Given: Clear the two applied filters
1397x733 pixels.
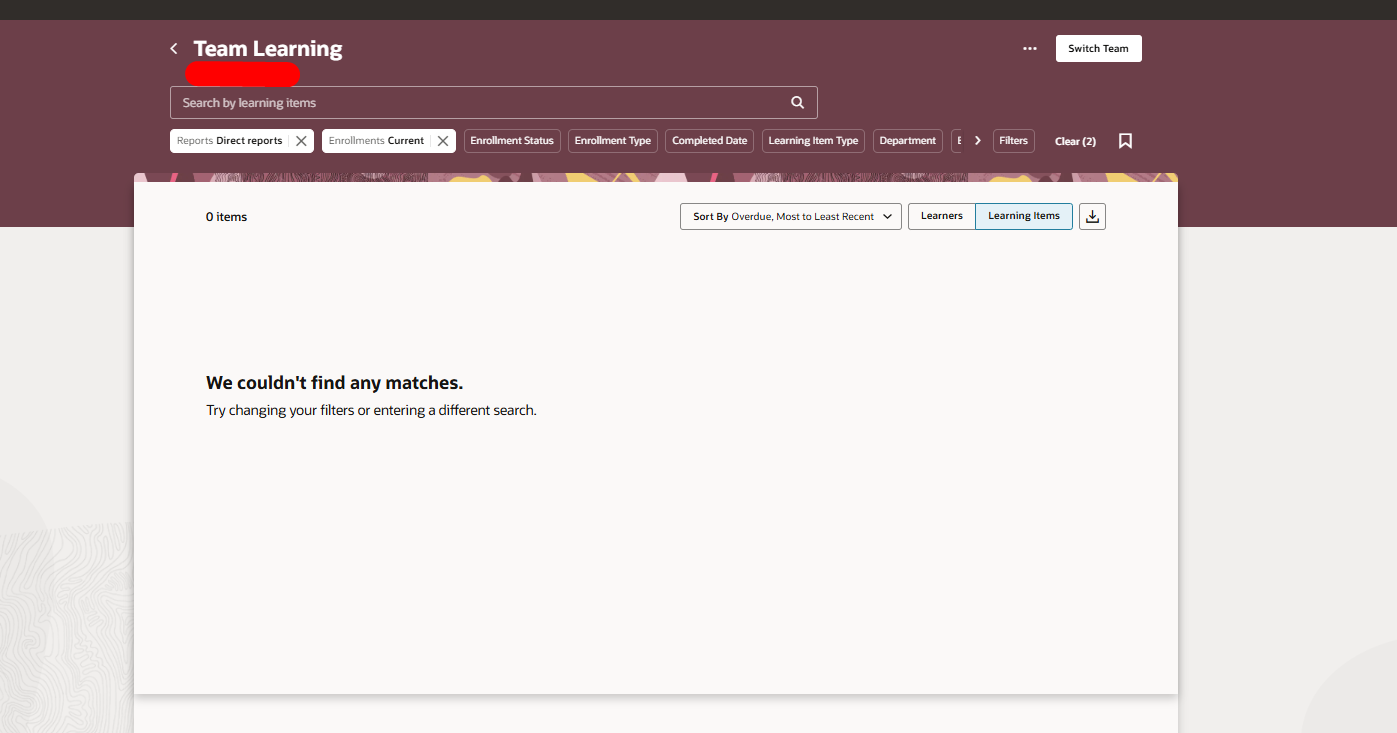Looking at the screenshot, I should click(1075, 141).
